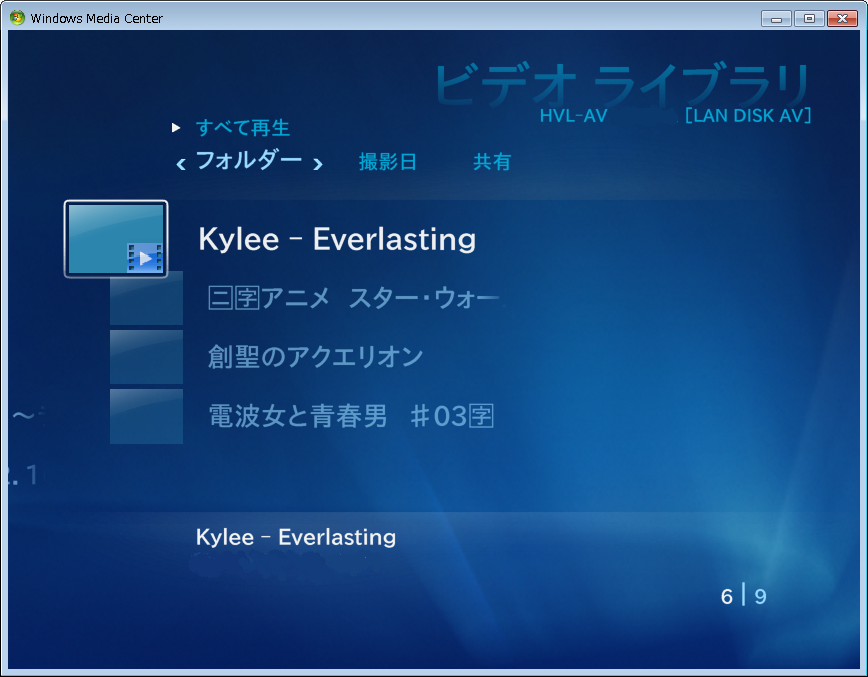The image size is (868, 677).
Task: Select the アニメ スター・ウォー list item
Action: (x=354, y=298)
